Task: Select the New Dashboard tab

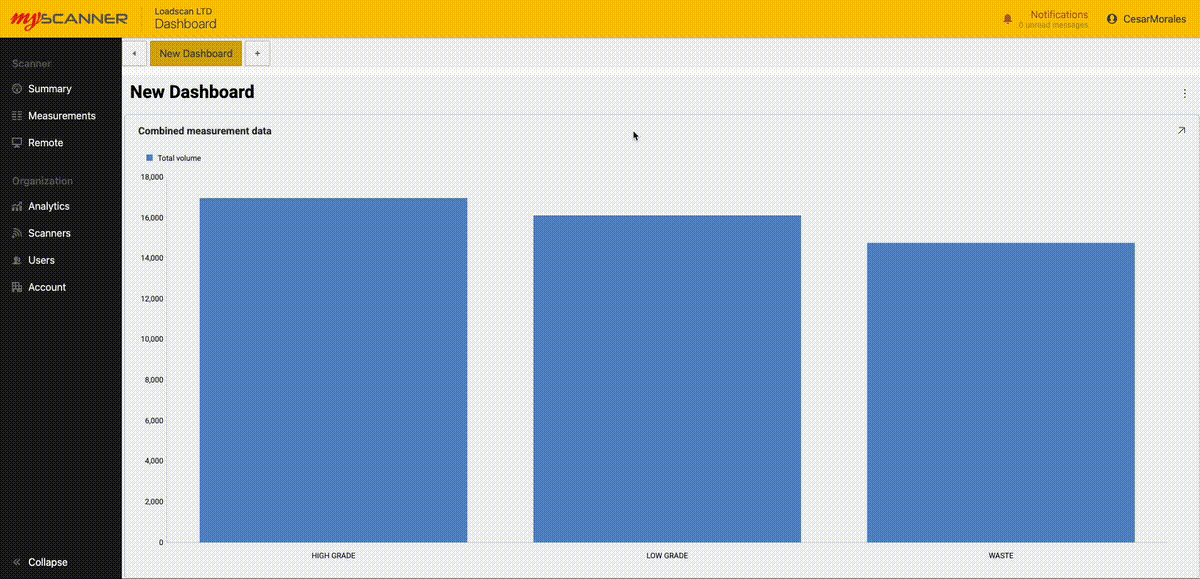Action: pos(196,53)
